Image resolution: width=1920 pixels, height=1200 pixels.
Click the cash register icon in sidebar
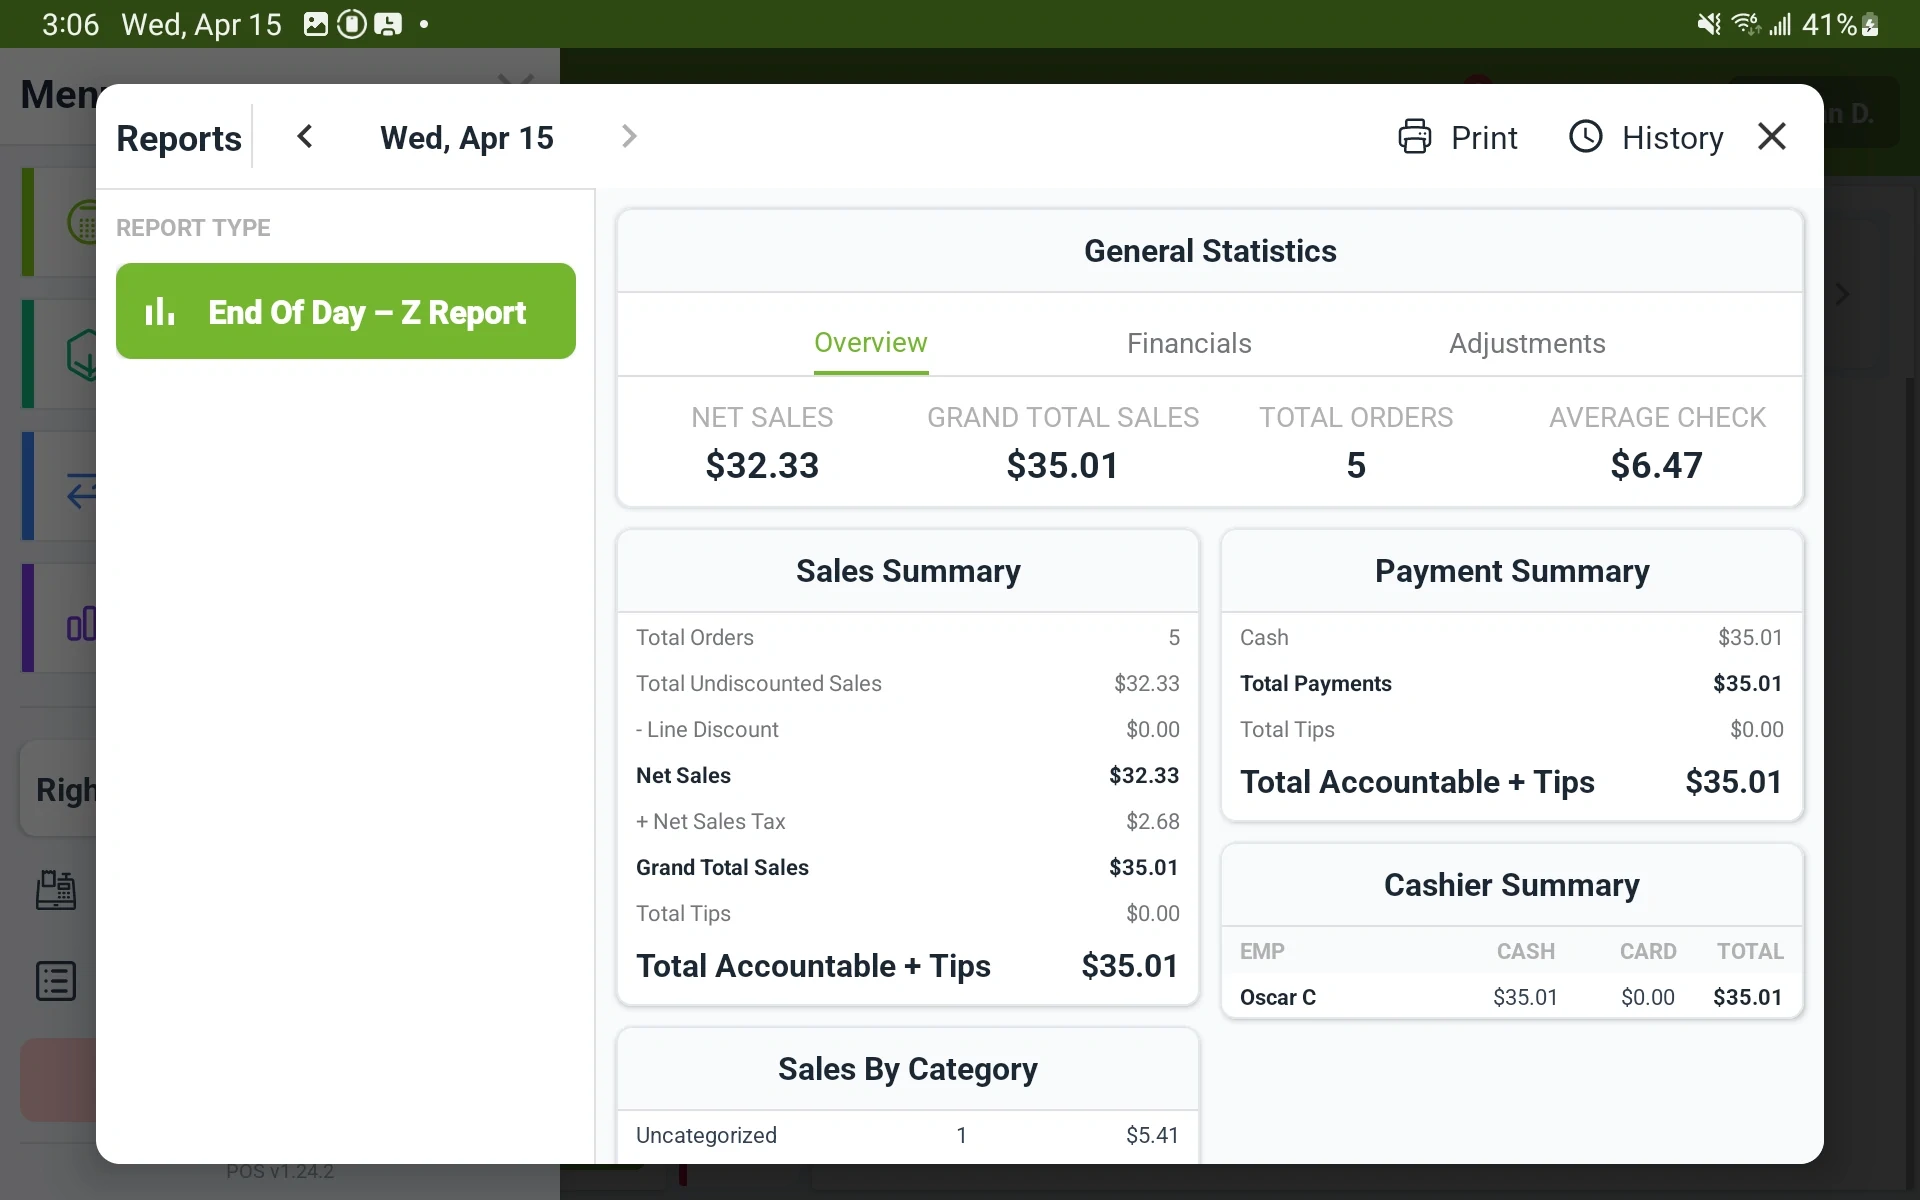point(56,889)
